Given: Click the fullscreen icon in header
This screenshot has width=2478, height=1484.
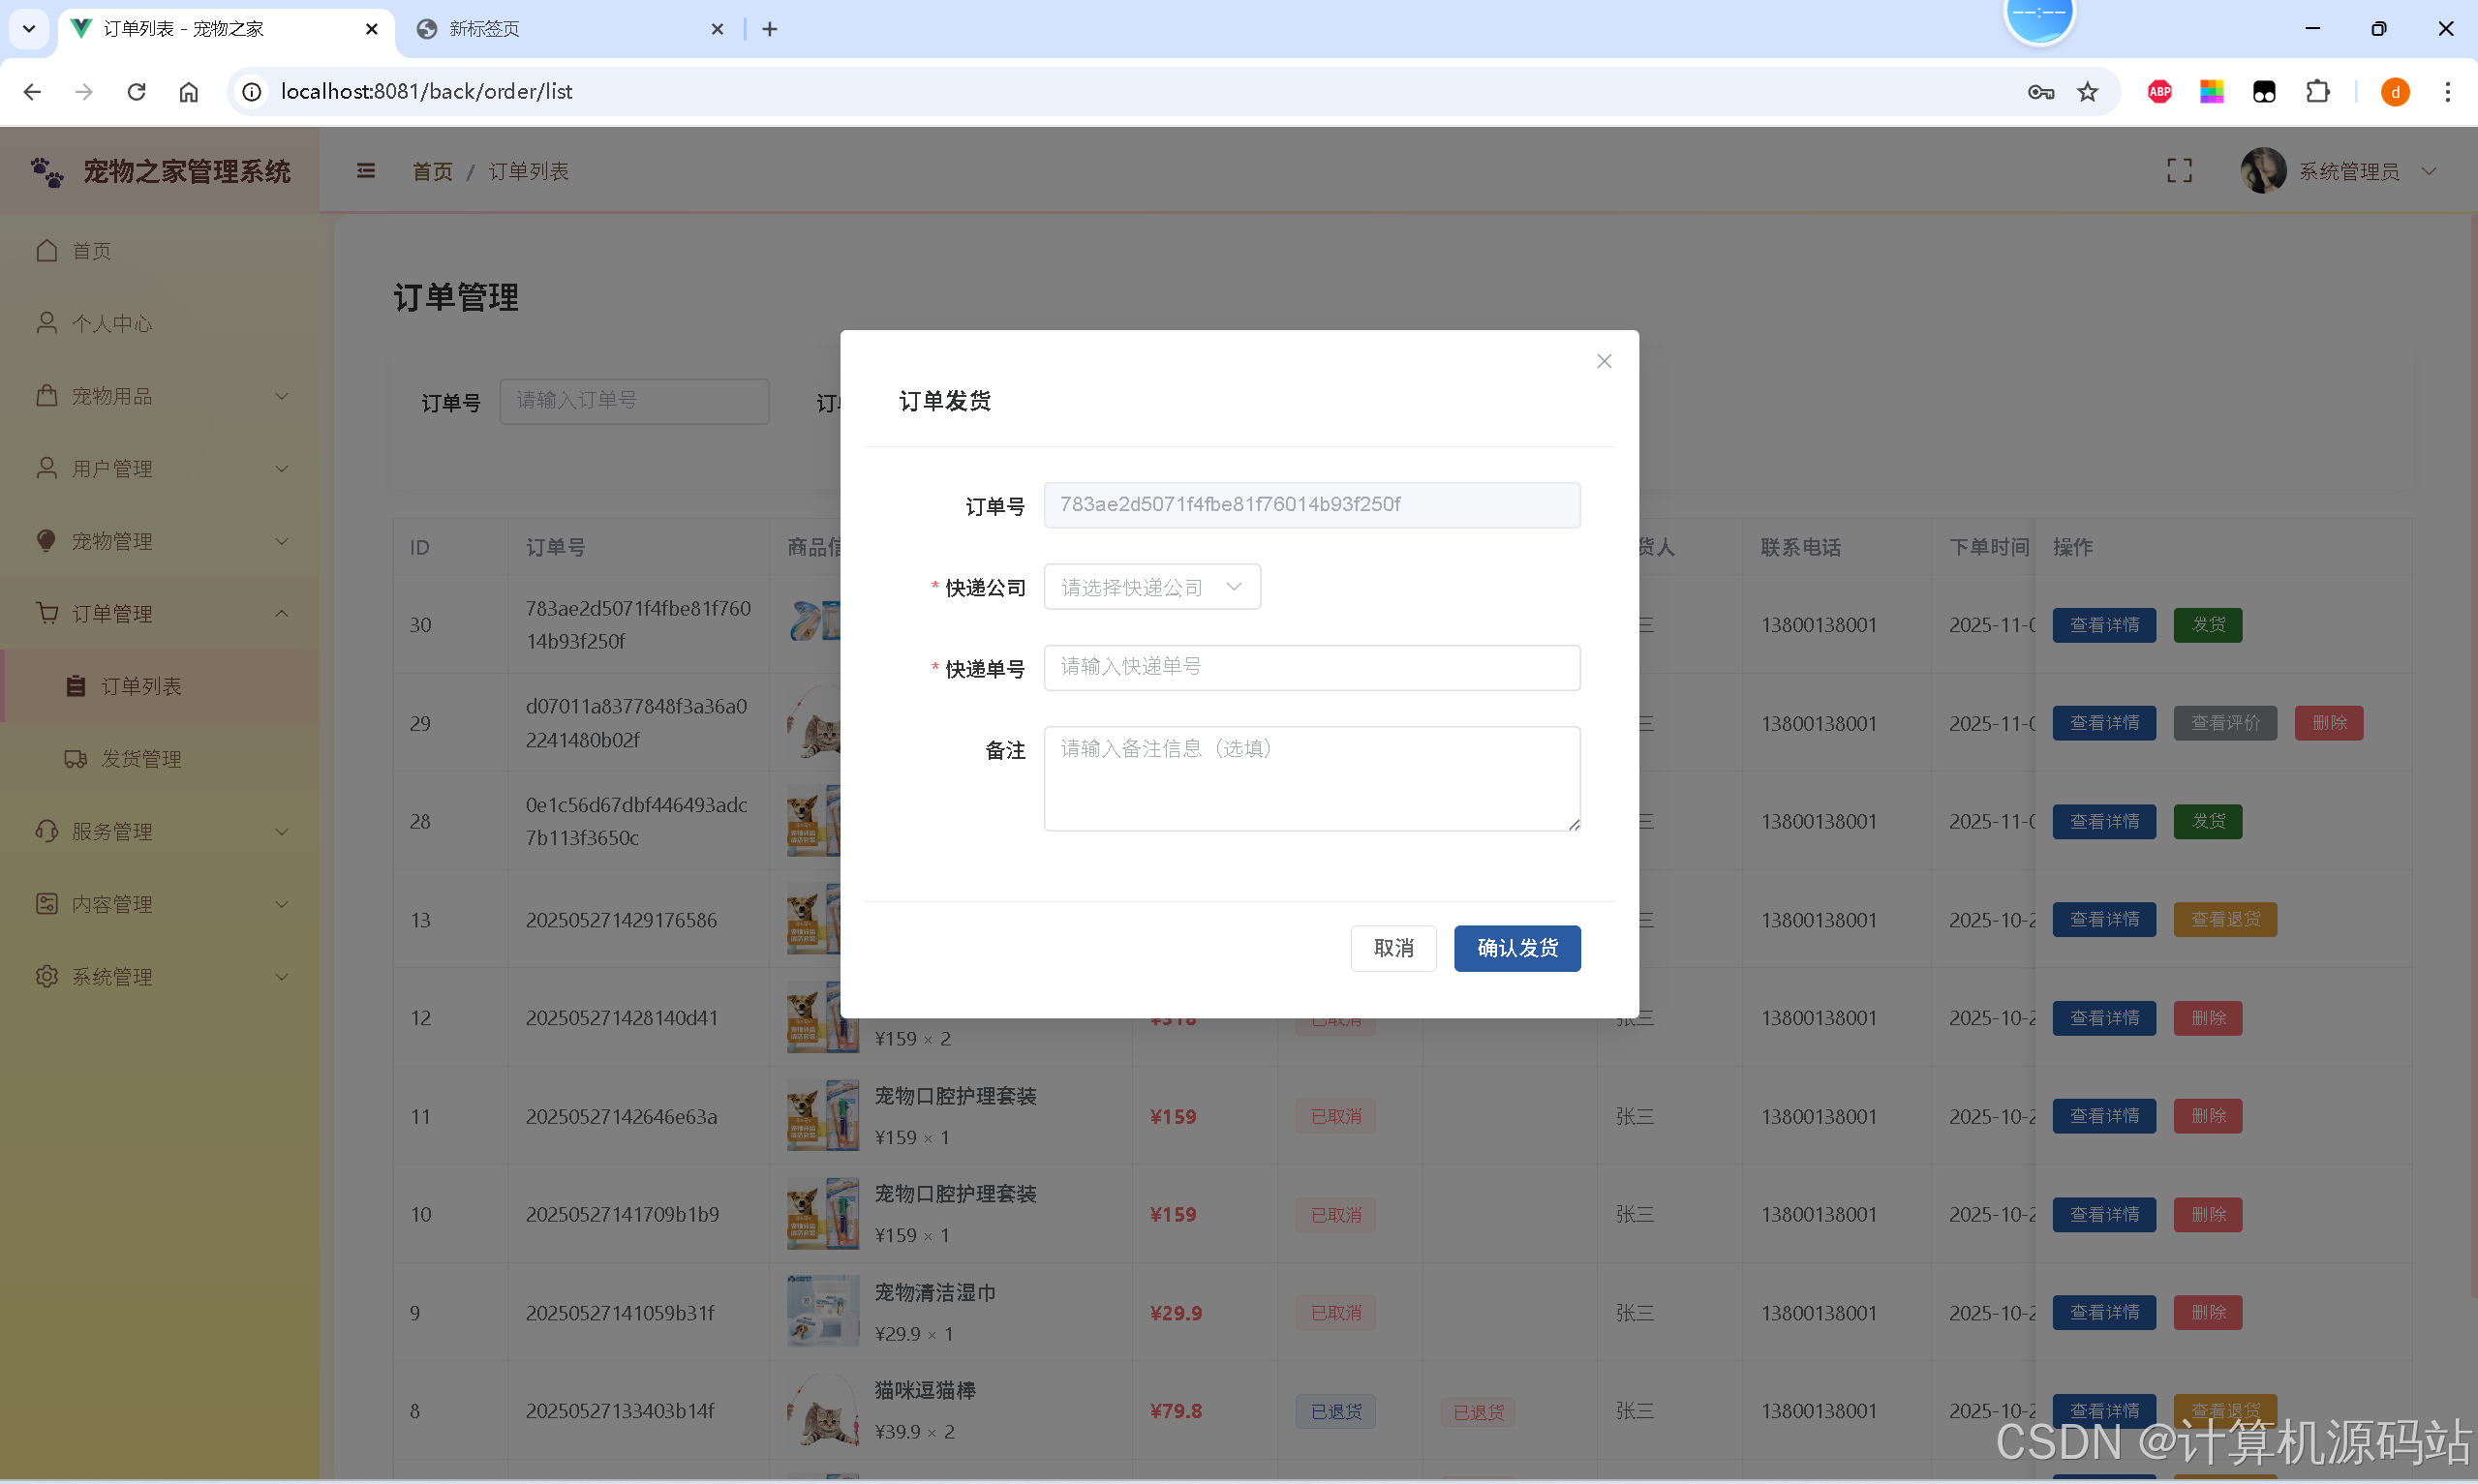Looking at the screenshot, I should pyautogui.click(x=2179, y=171).
